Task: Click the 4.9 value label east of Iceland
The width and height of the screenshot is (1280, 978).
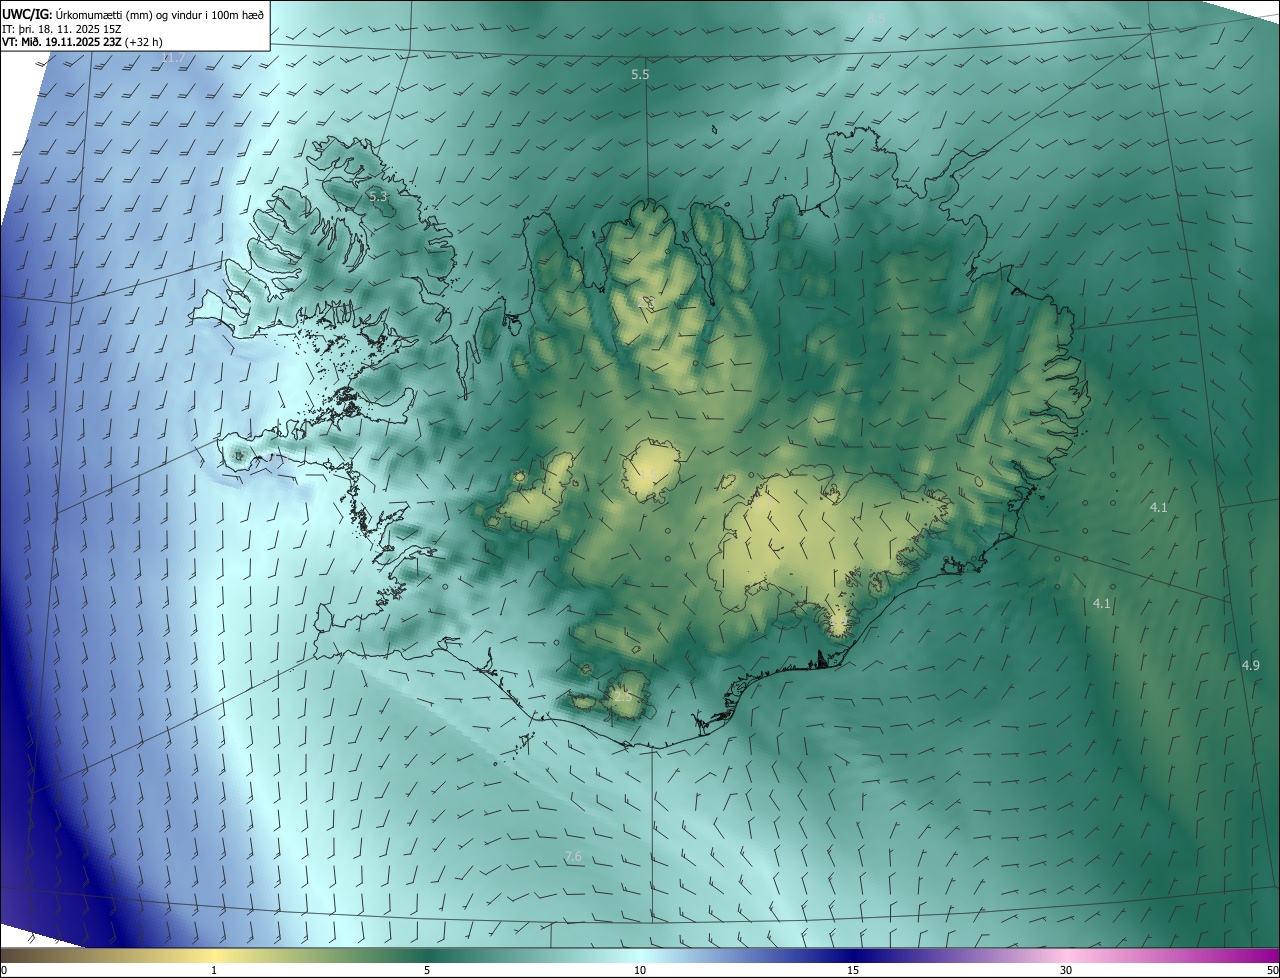Action: (x=1250, y=665)
